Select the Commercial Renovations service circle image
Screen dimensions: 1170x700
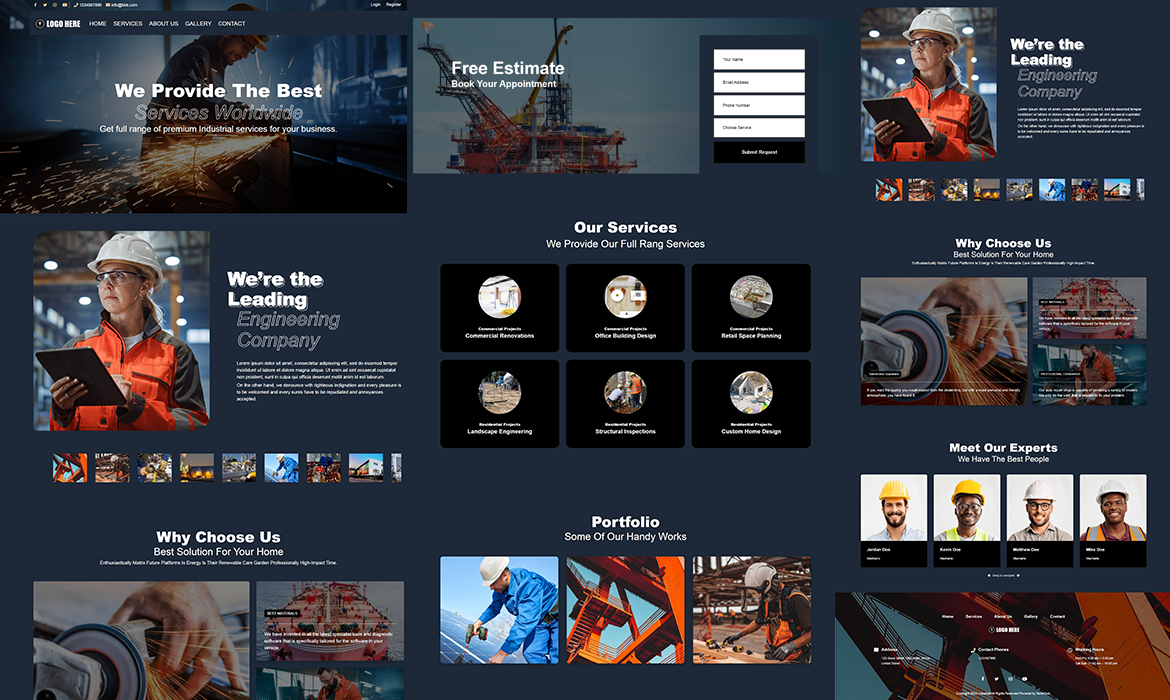pyautogui.click(x=499, y=297)
